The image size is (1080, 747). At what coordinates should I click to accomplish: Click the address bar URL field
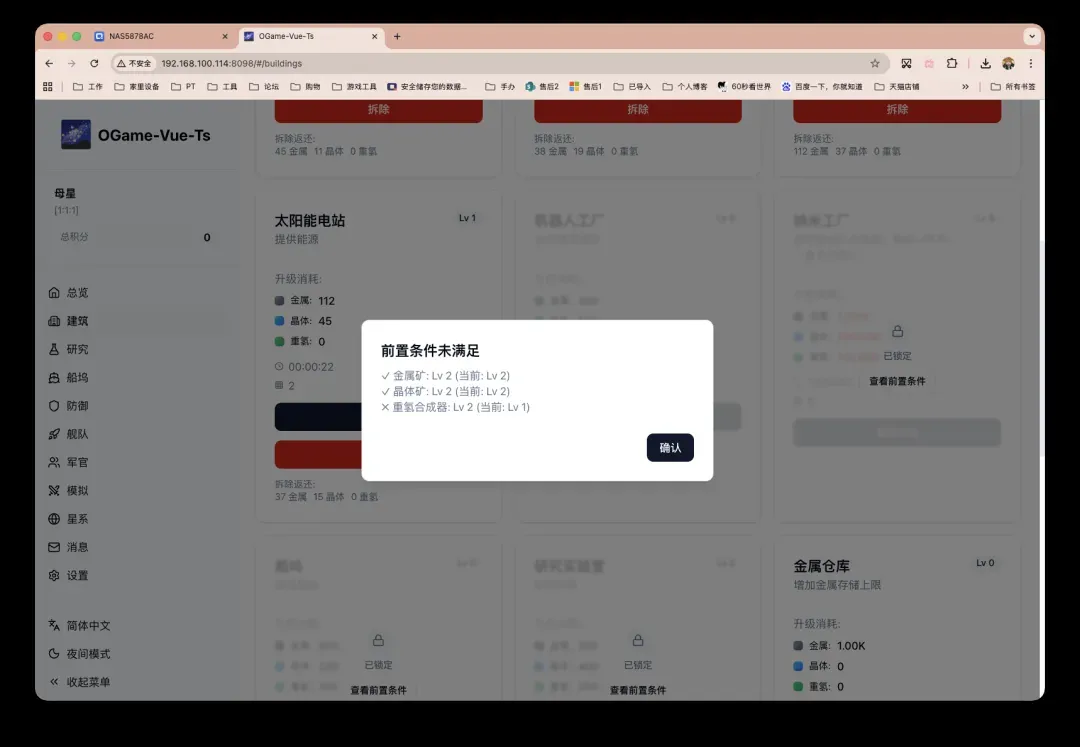click(x=500, y=63)
